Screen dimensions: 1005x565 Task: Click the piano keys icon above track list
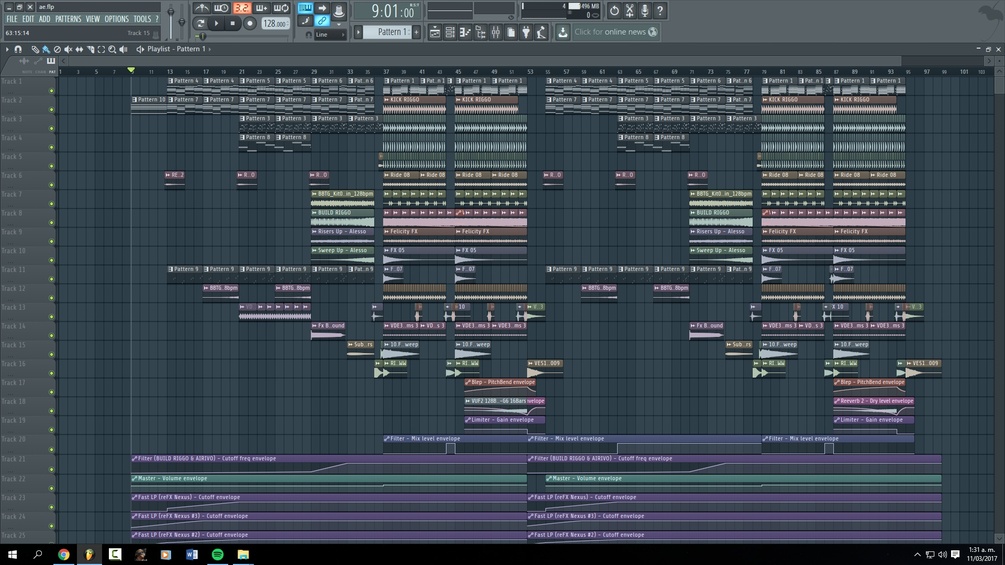tap(51, 61)
